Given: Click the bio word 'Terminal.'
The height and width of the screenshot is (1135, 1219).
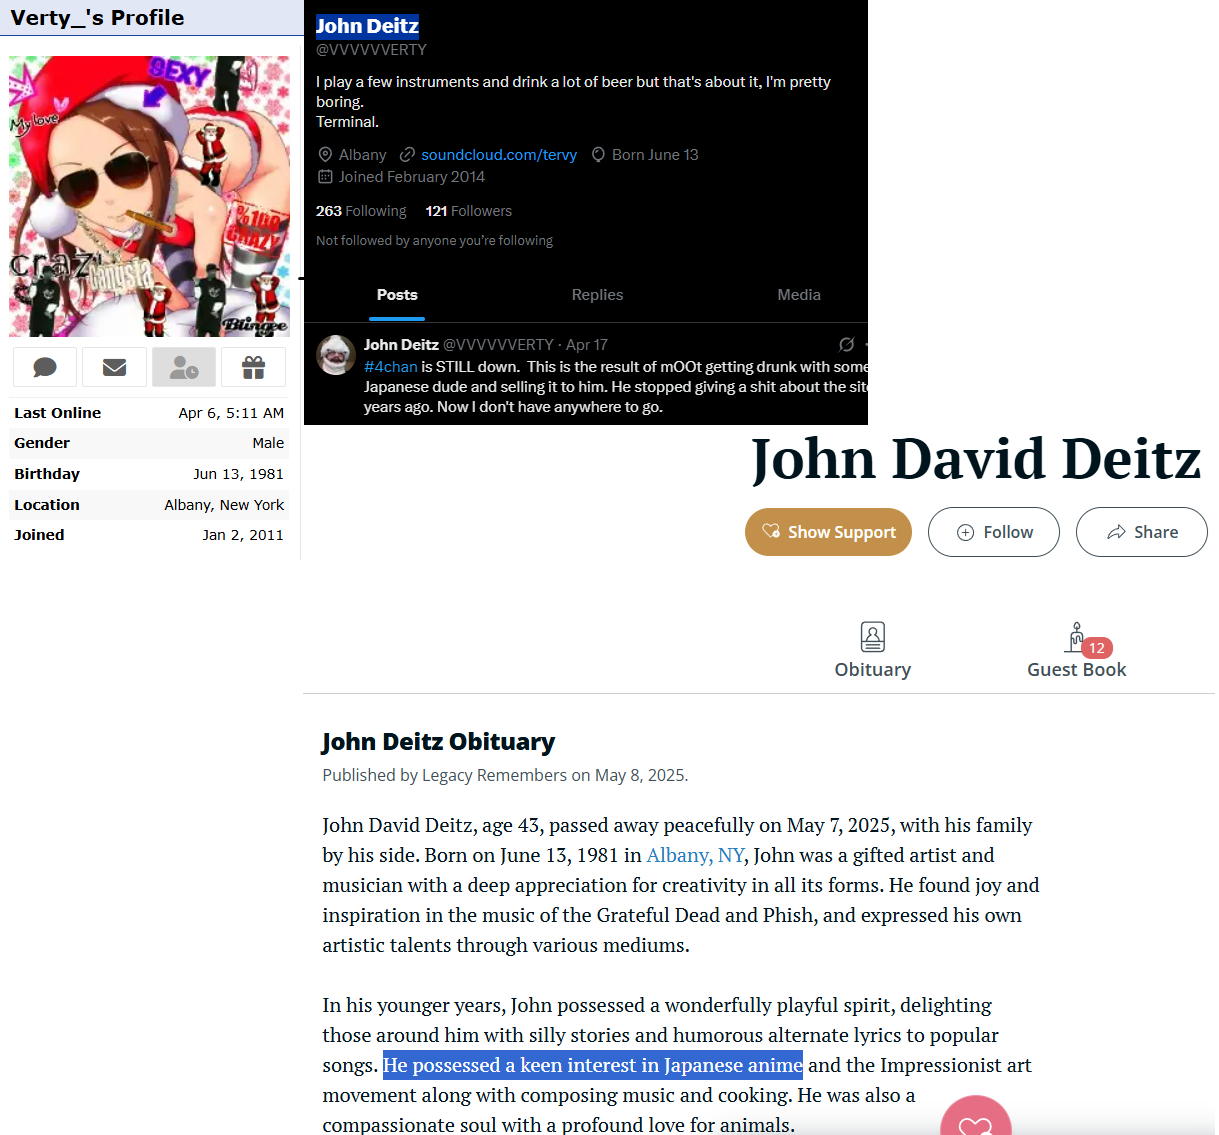Looking at the screenshot, I should click(347, 122).
